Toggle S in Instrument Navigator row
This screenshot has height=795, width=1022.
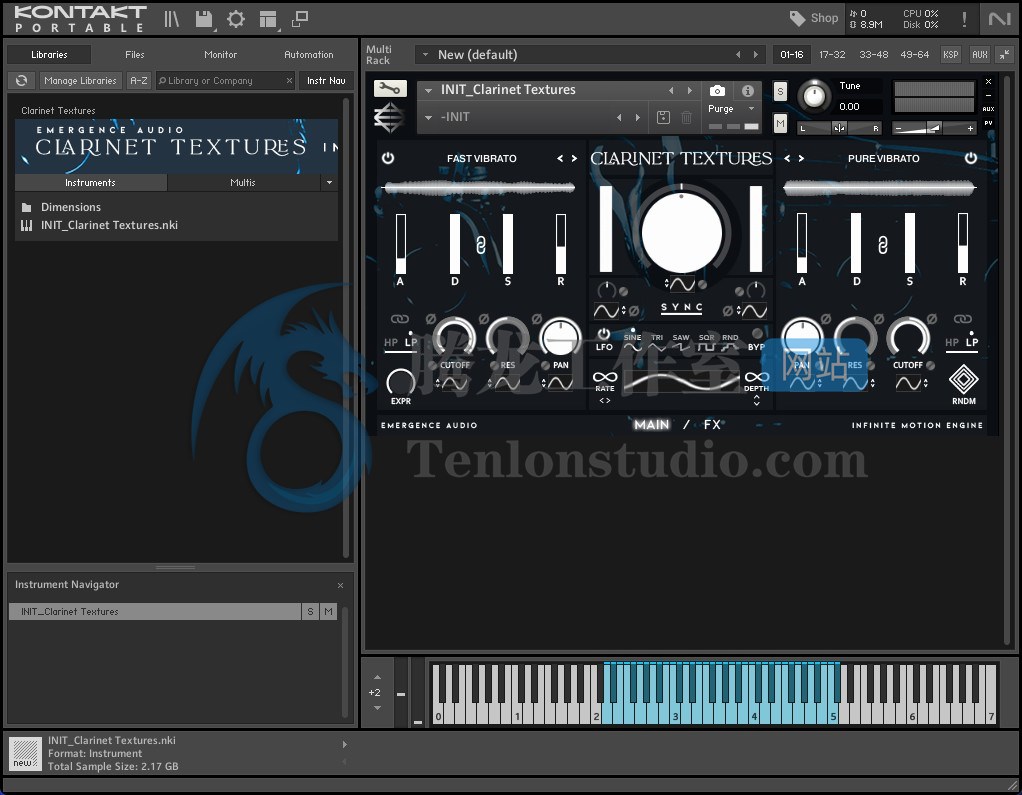coord(310,611)
